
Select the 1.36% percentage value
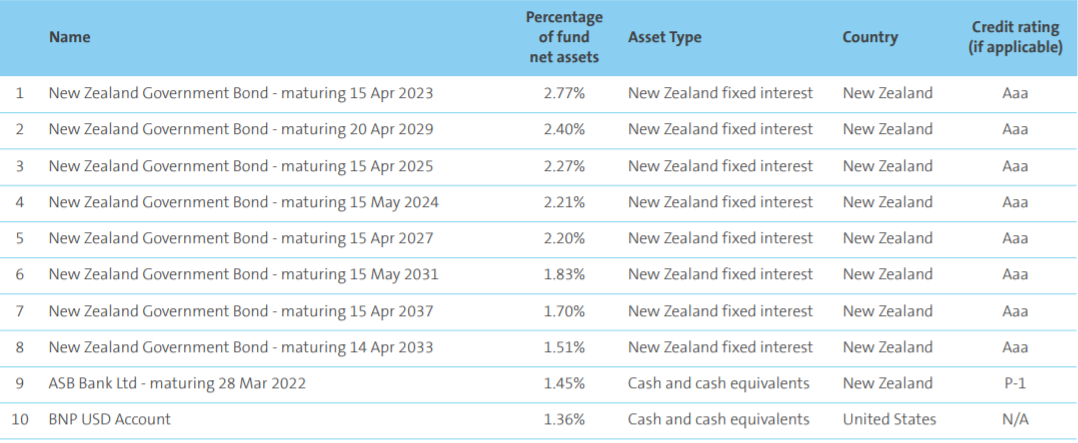pos(564,419)
